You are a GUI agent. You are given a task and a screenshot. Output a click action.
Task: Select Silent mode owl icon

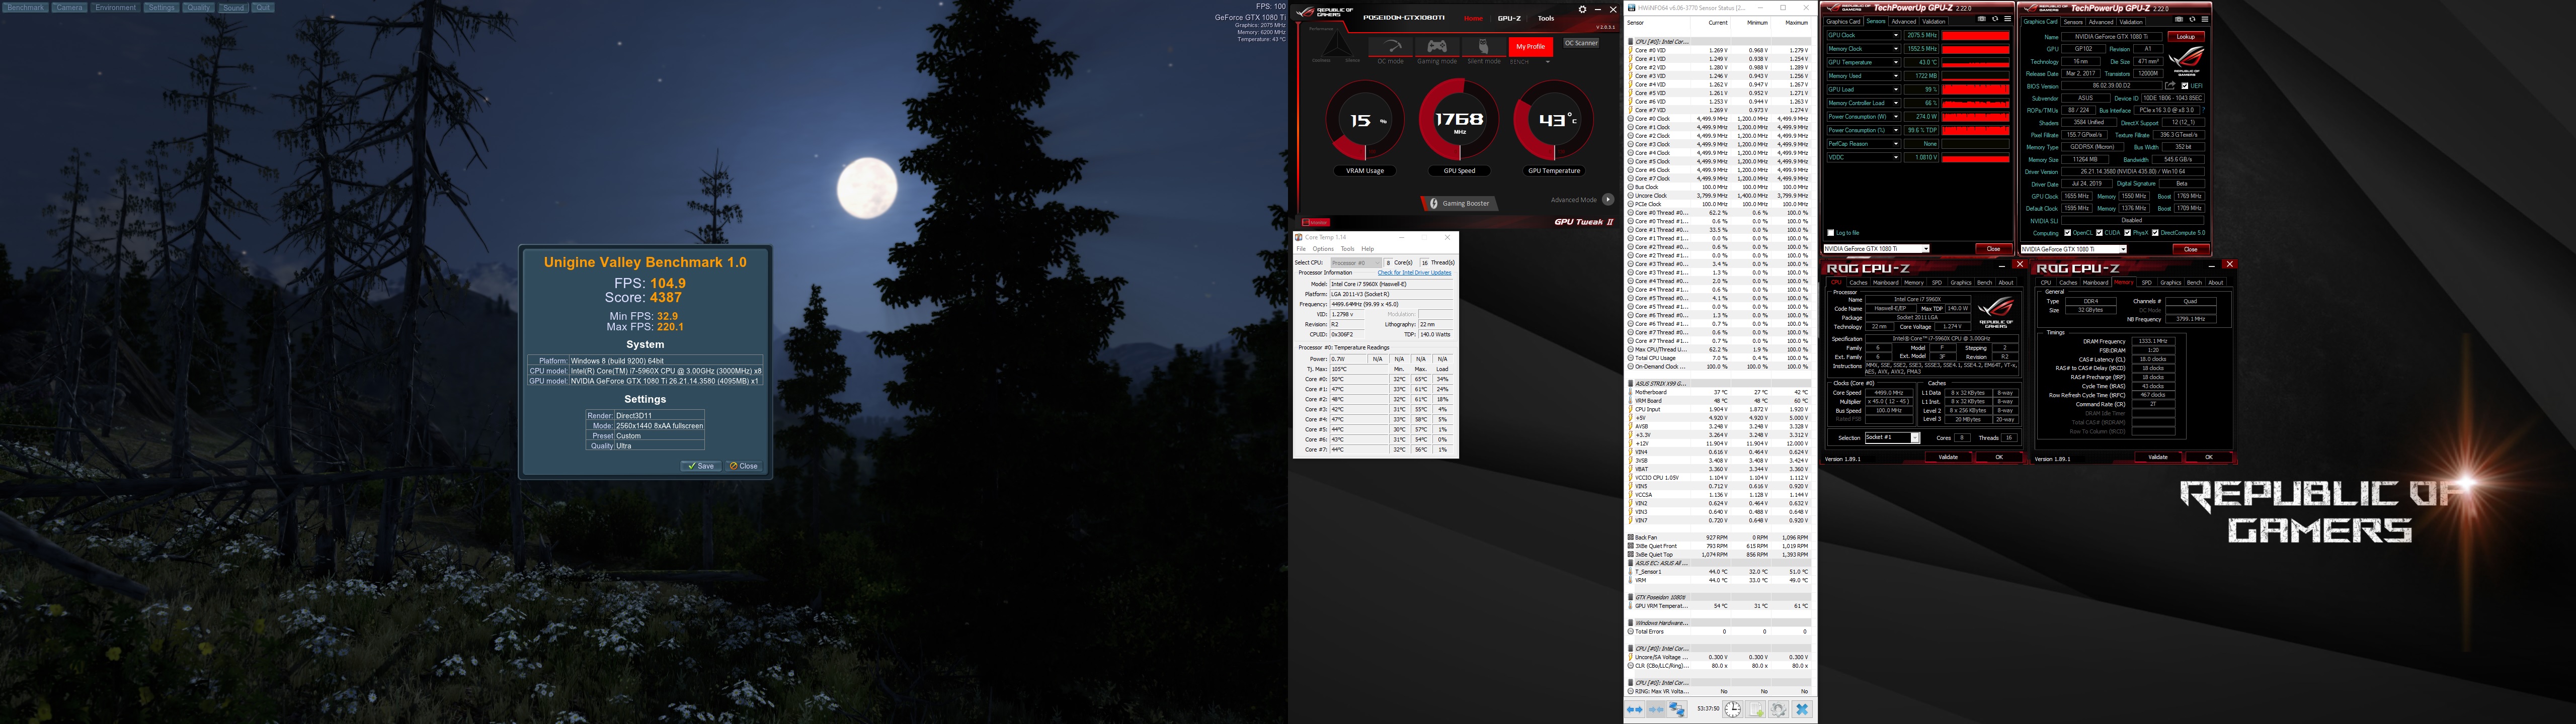point(1483,47)
